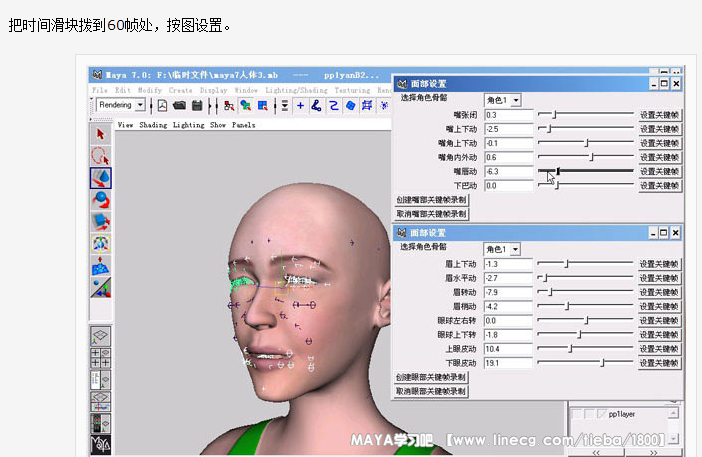Click Select by object type icon

click(245, 106)
